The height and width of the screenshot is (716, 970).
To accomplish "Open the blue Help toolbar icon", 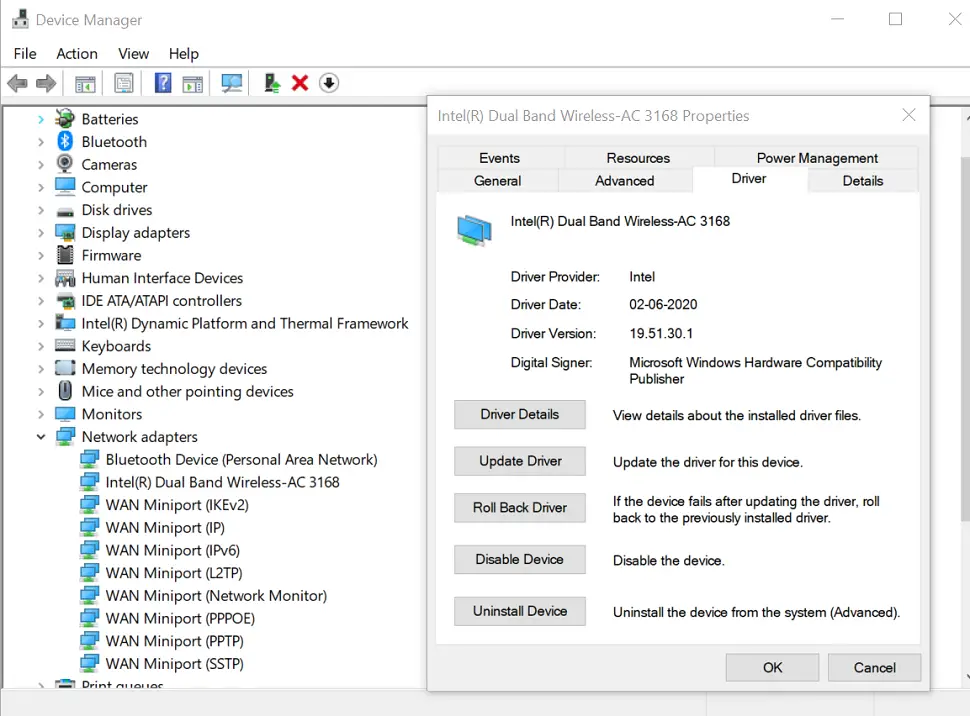I will coord(163,83).
